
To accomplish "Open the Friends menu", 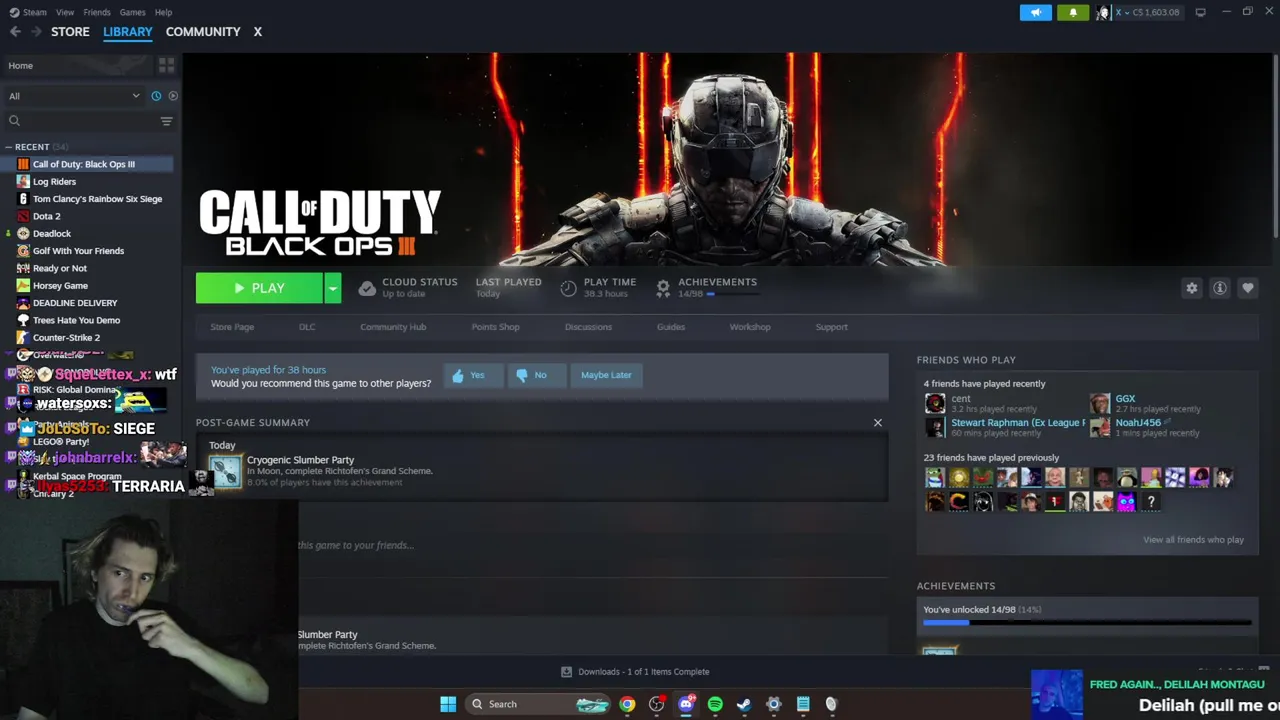I will click(97, 12).
